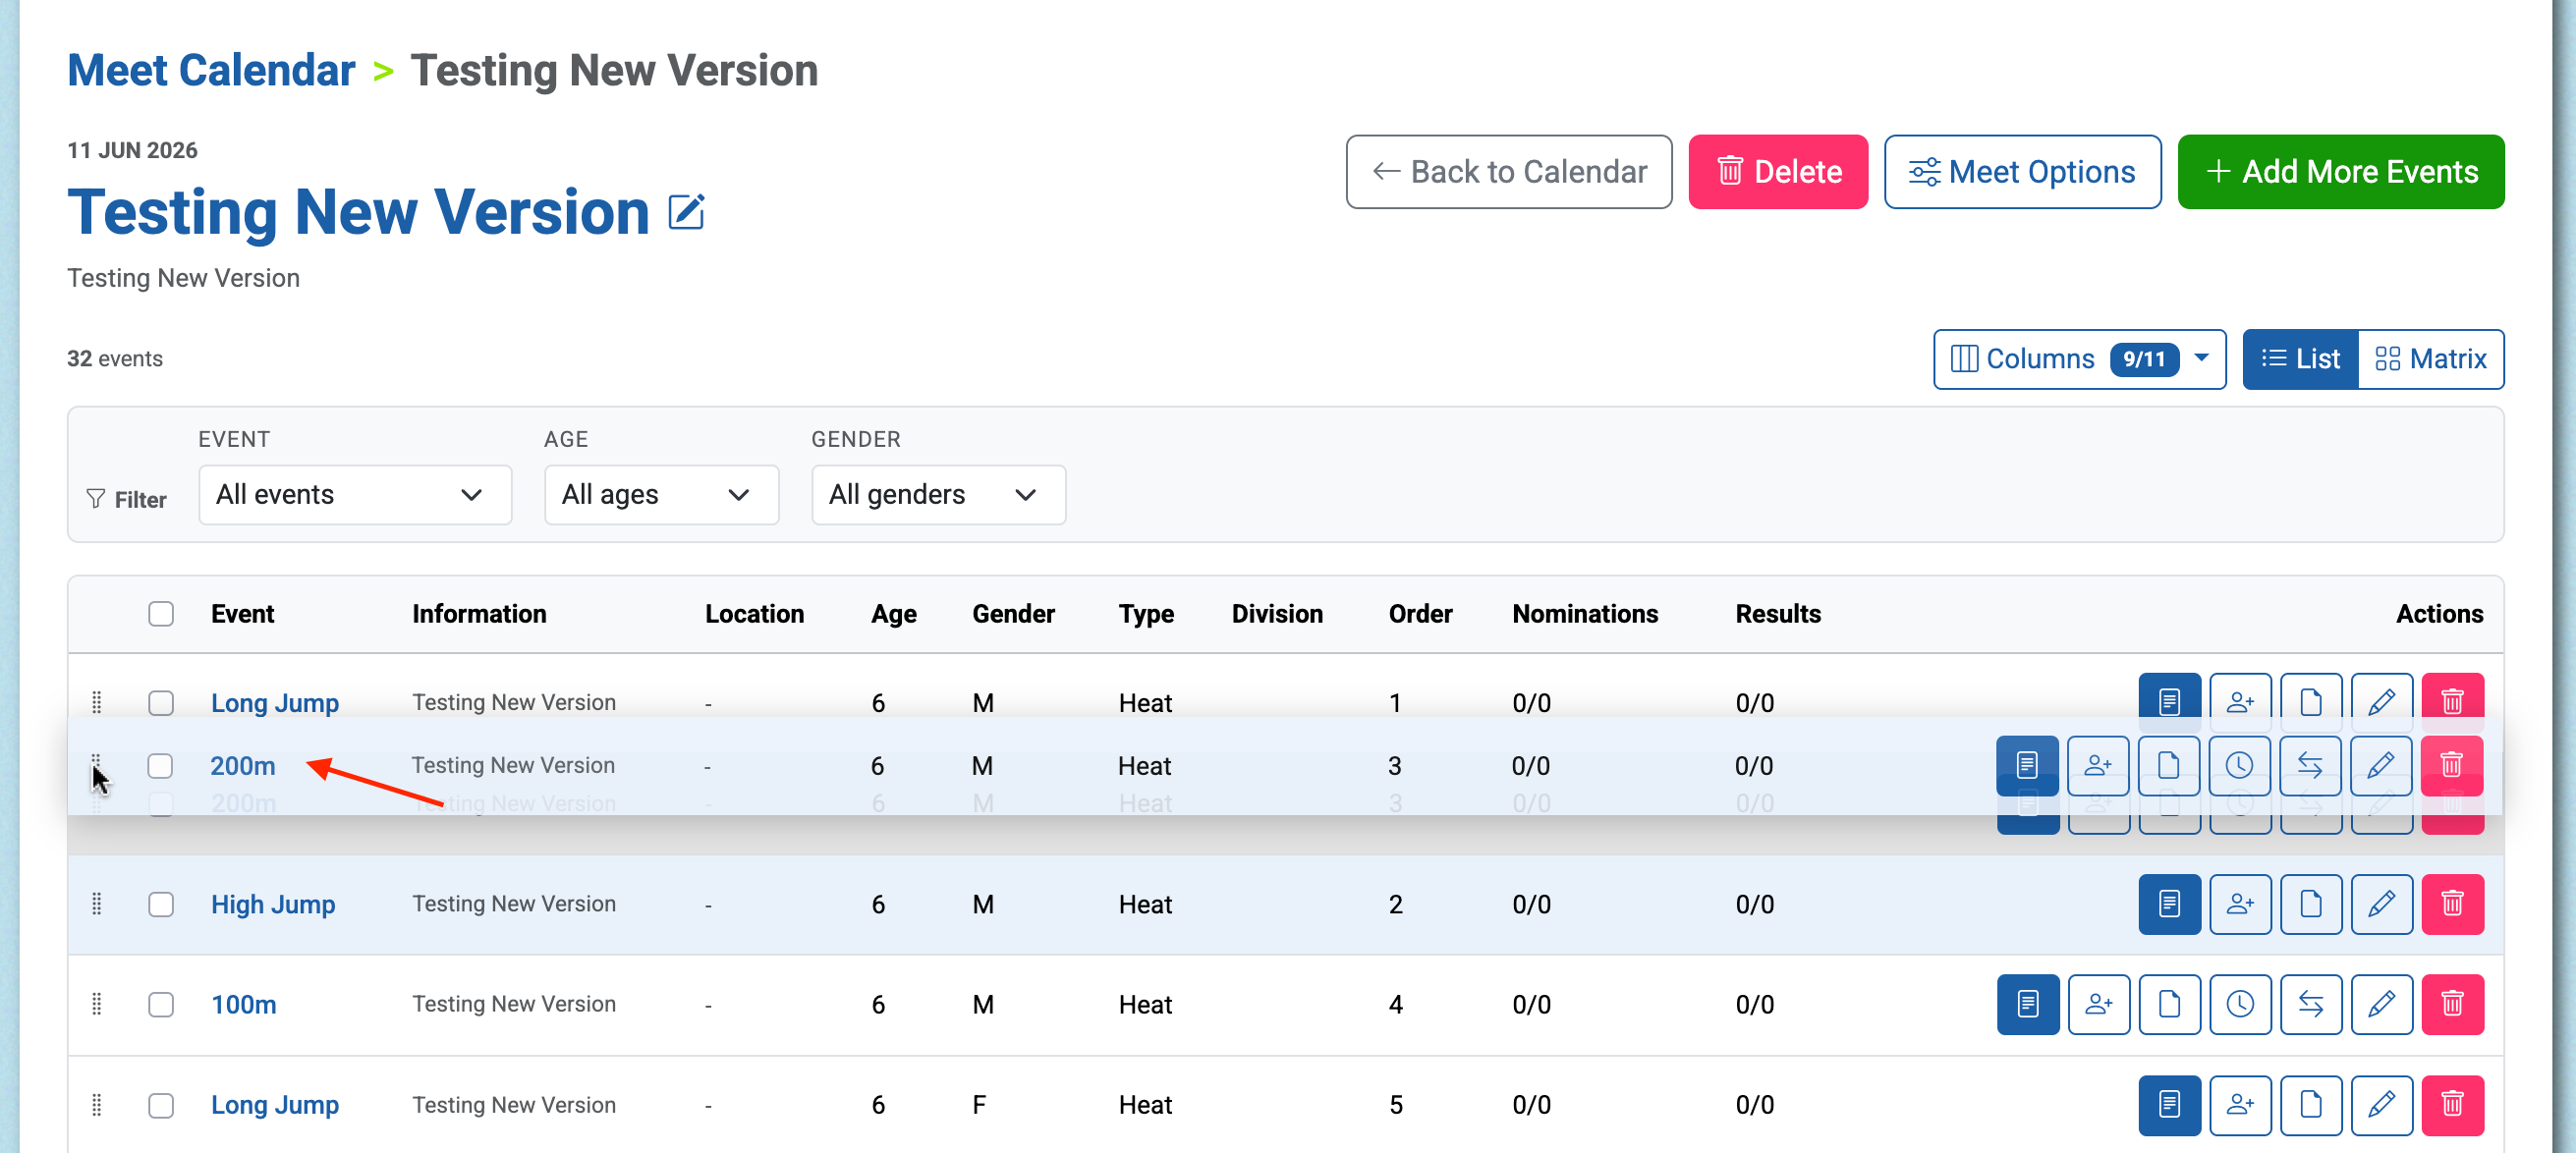This screenshot has height=1153, width=2576.
Task: Open the blue document icon for 100m row
Action: click(2027, 1003)
